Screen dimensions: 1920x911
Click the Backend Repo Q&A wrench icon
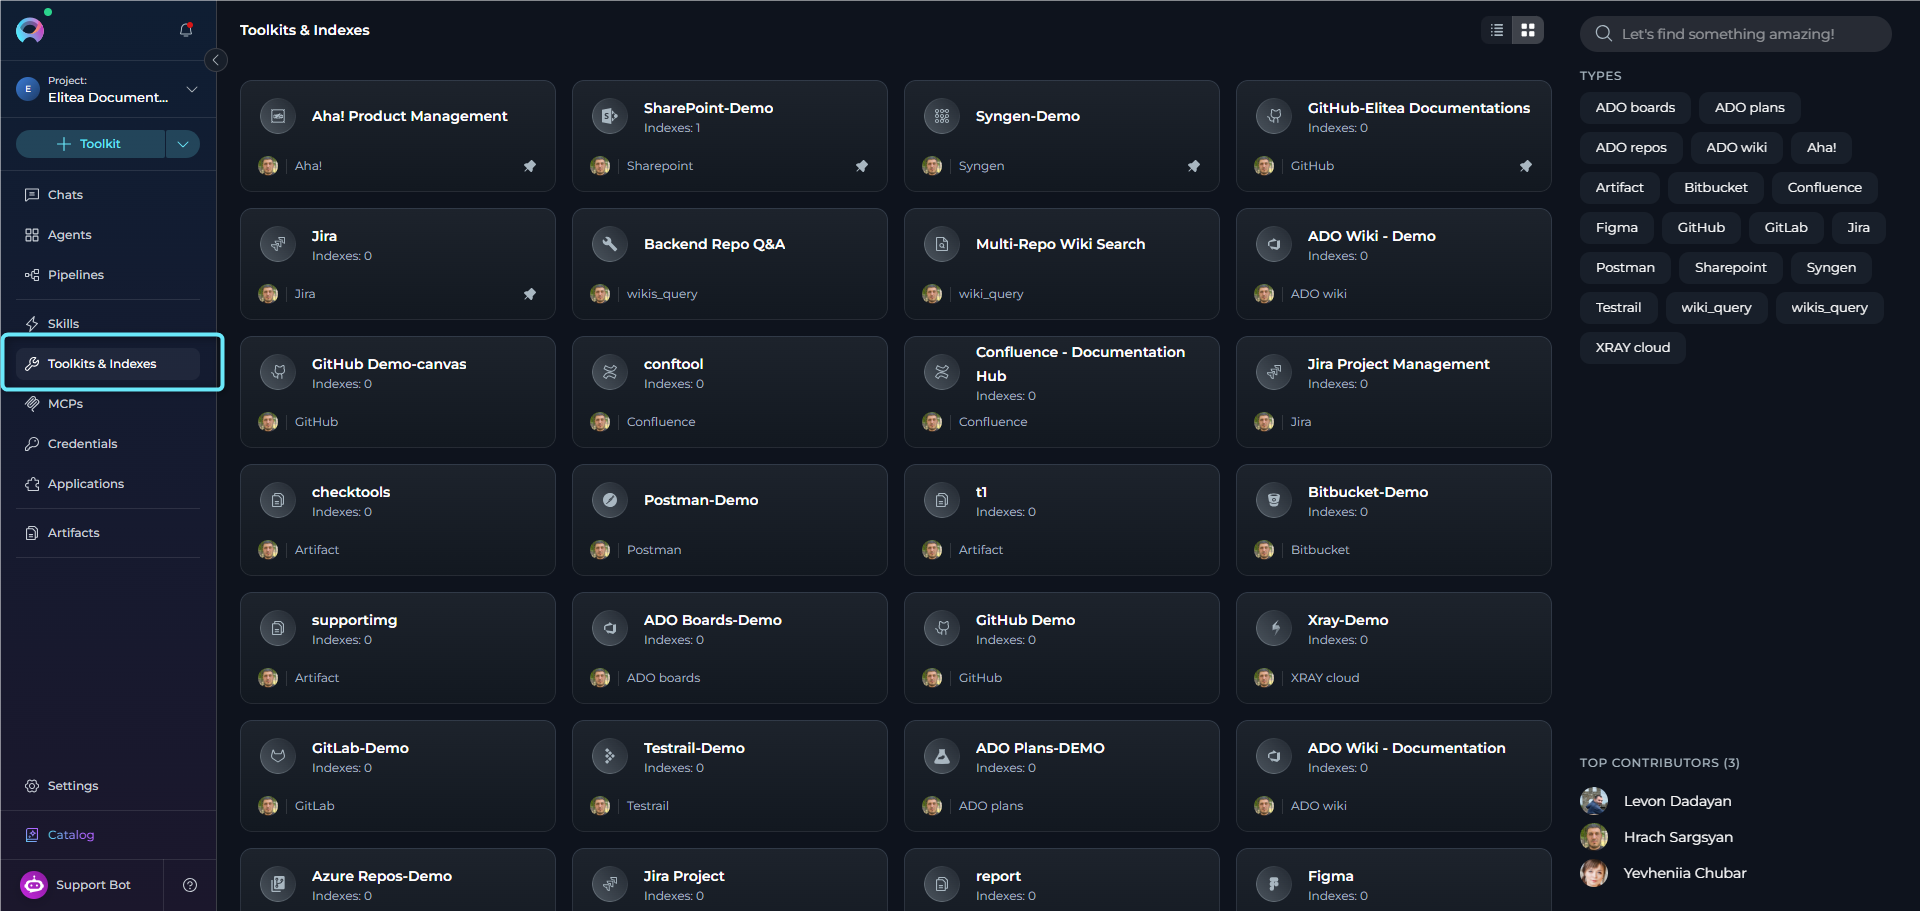point(610,244)
